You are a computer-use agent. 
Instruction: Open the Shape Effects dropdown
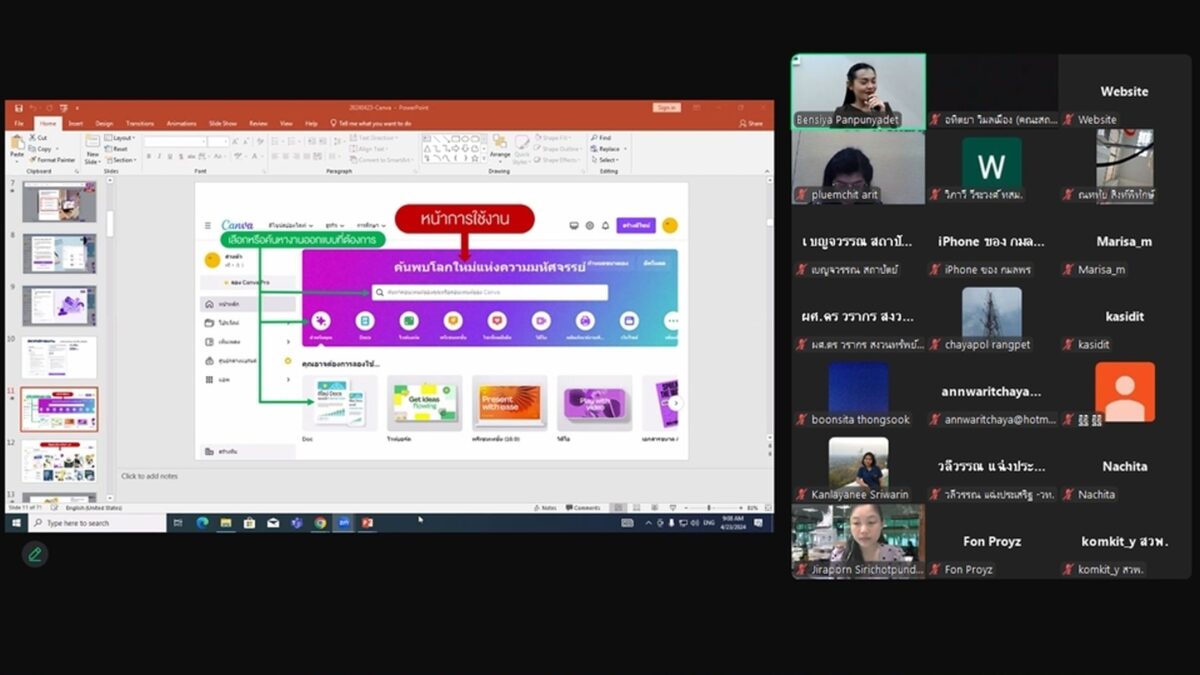[559, 160]
